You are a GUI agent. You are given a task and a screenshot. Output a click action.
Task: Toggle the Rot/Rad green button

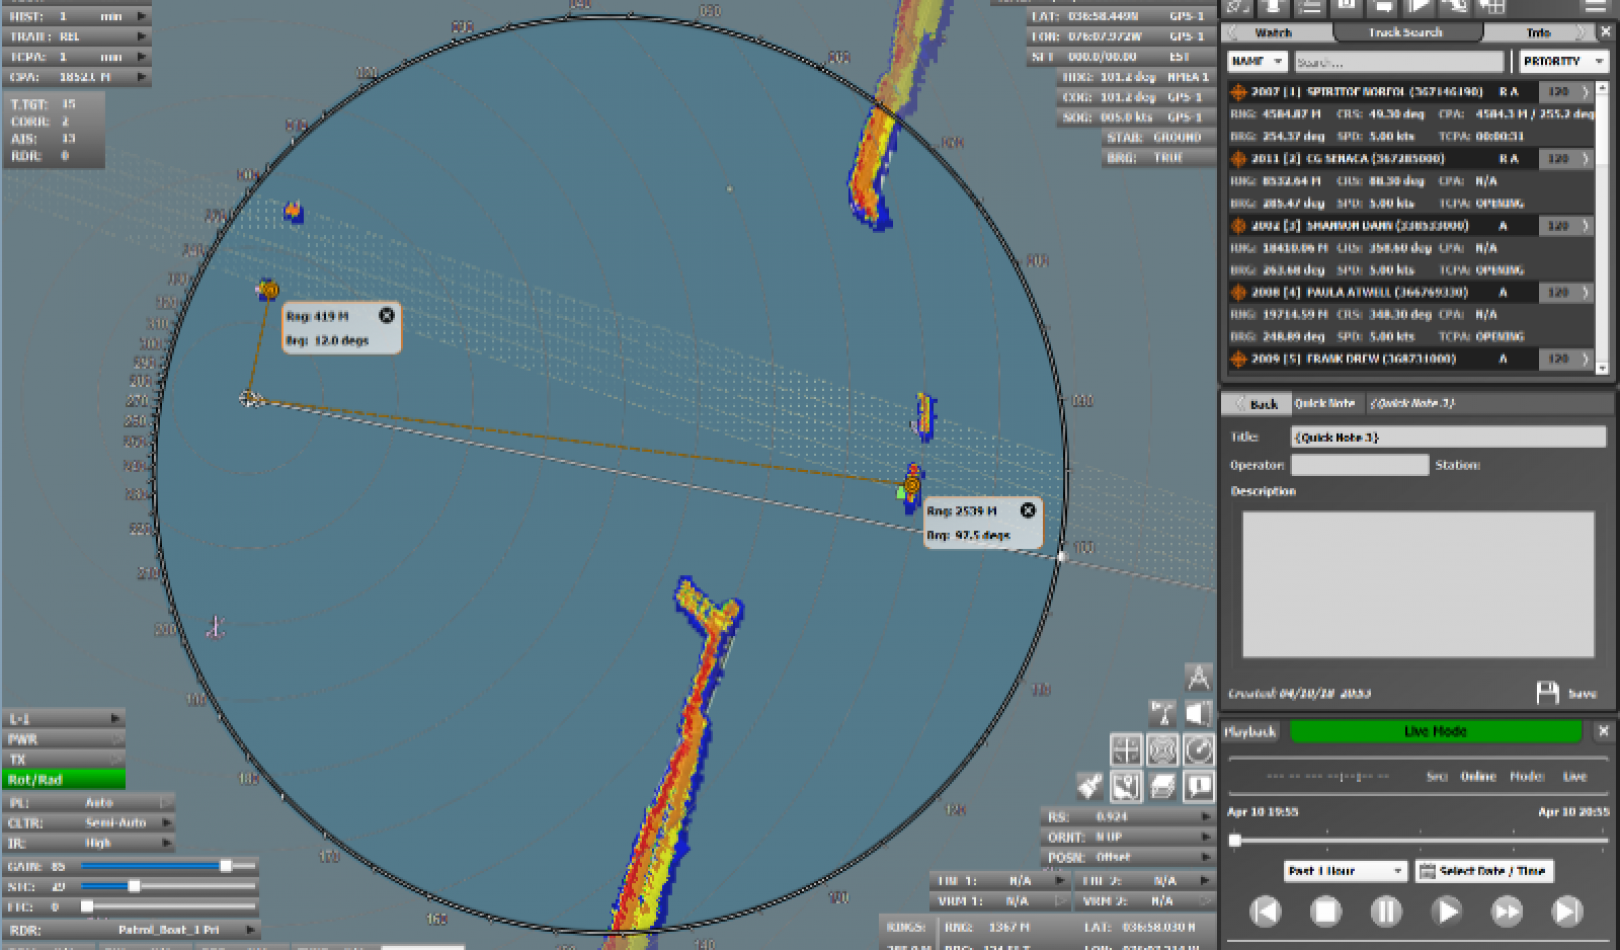pyautogui.click(x=63, y=780)
